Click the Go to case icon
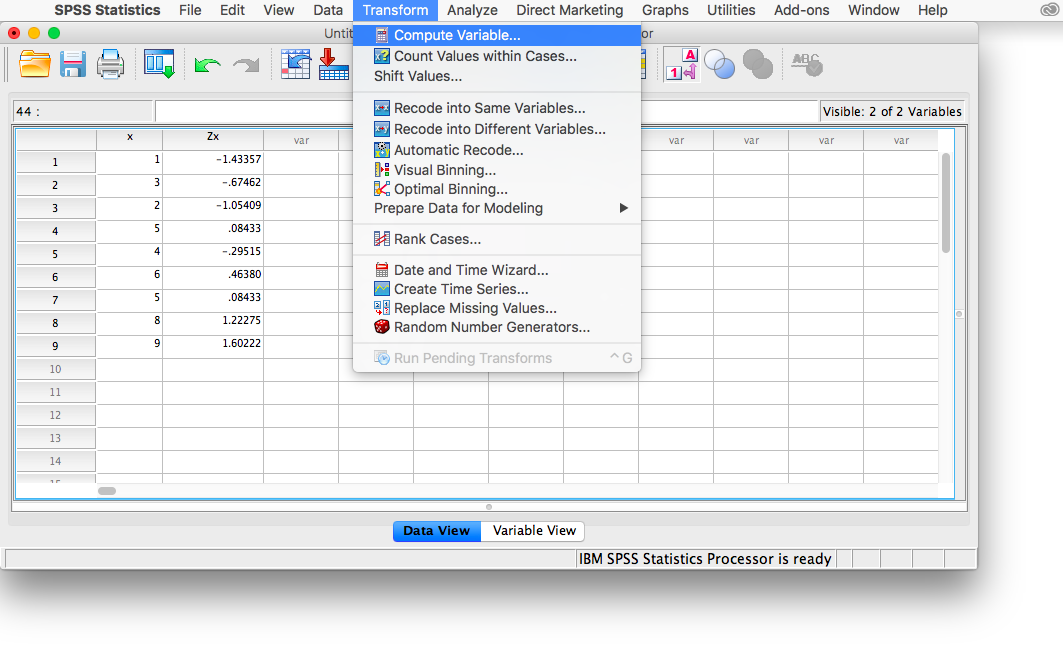Image resolution: width=1063 pixels, height=664 pixels. click(295, 64)
